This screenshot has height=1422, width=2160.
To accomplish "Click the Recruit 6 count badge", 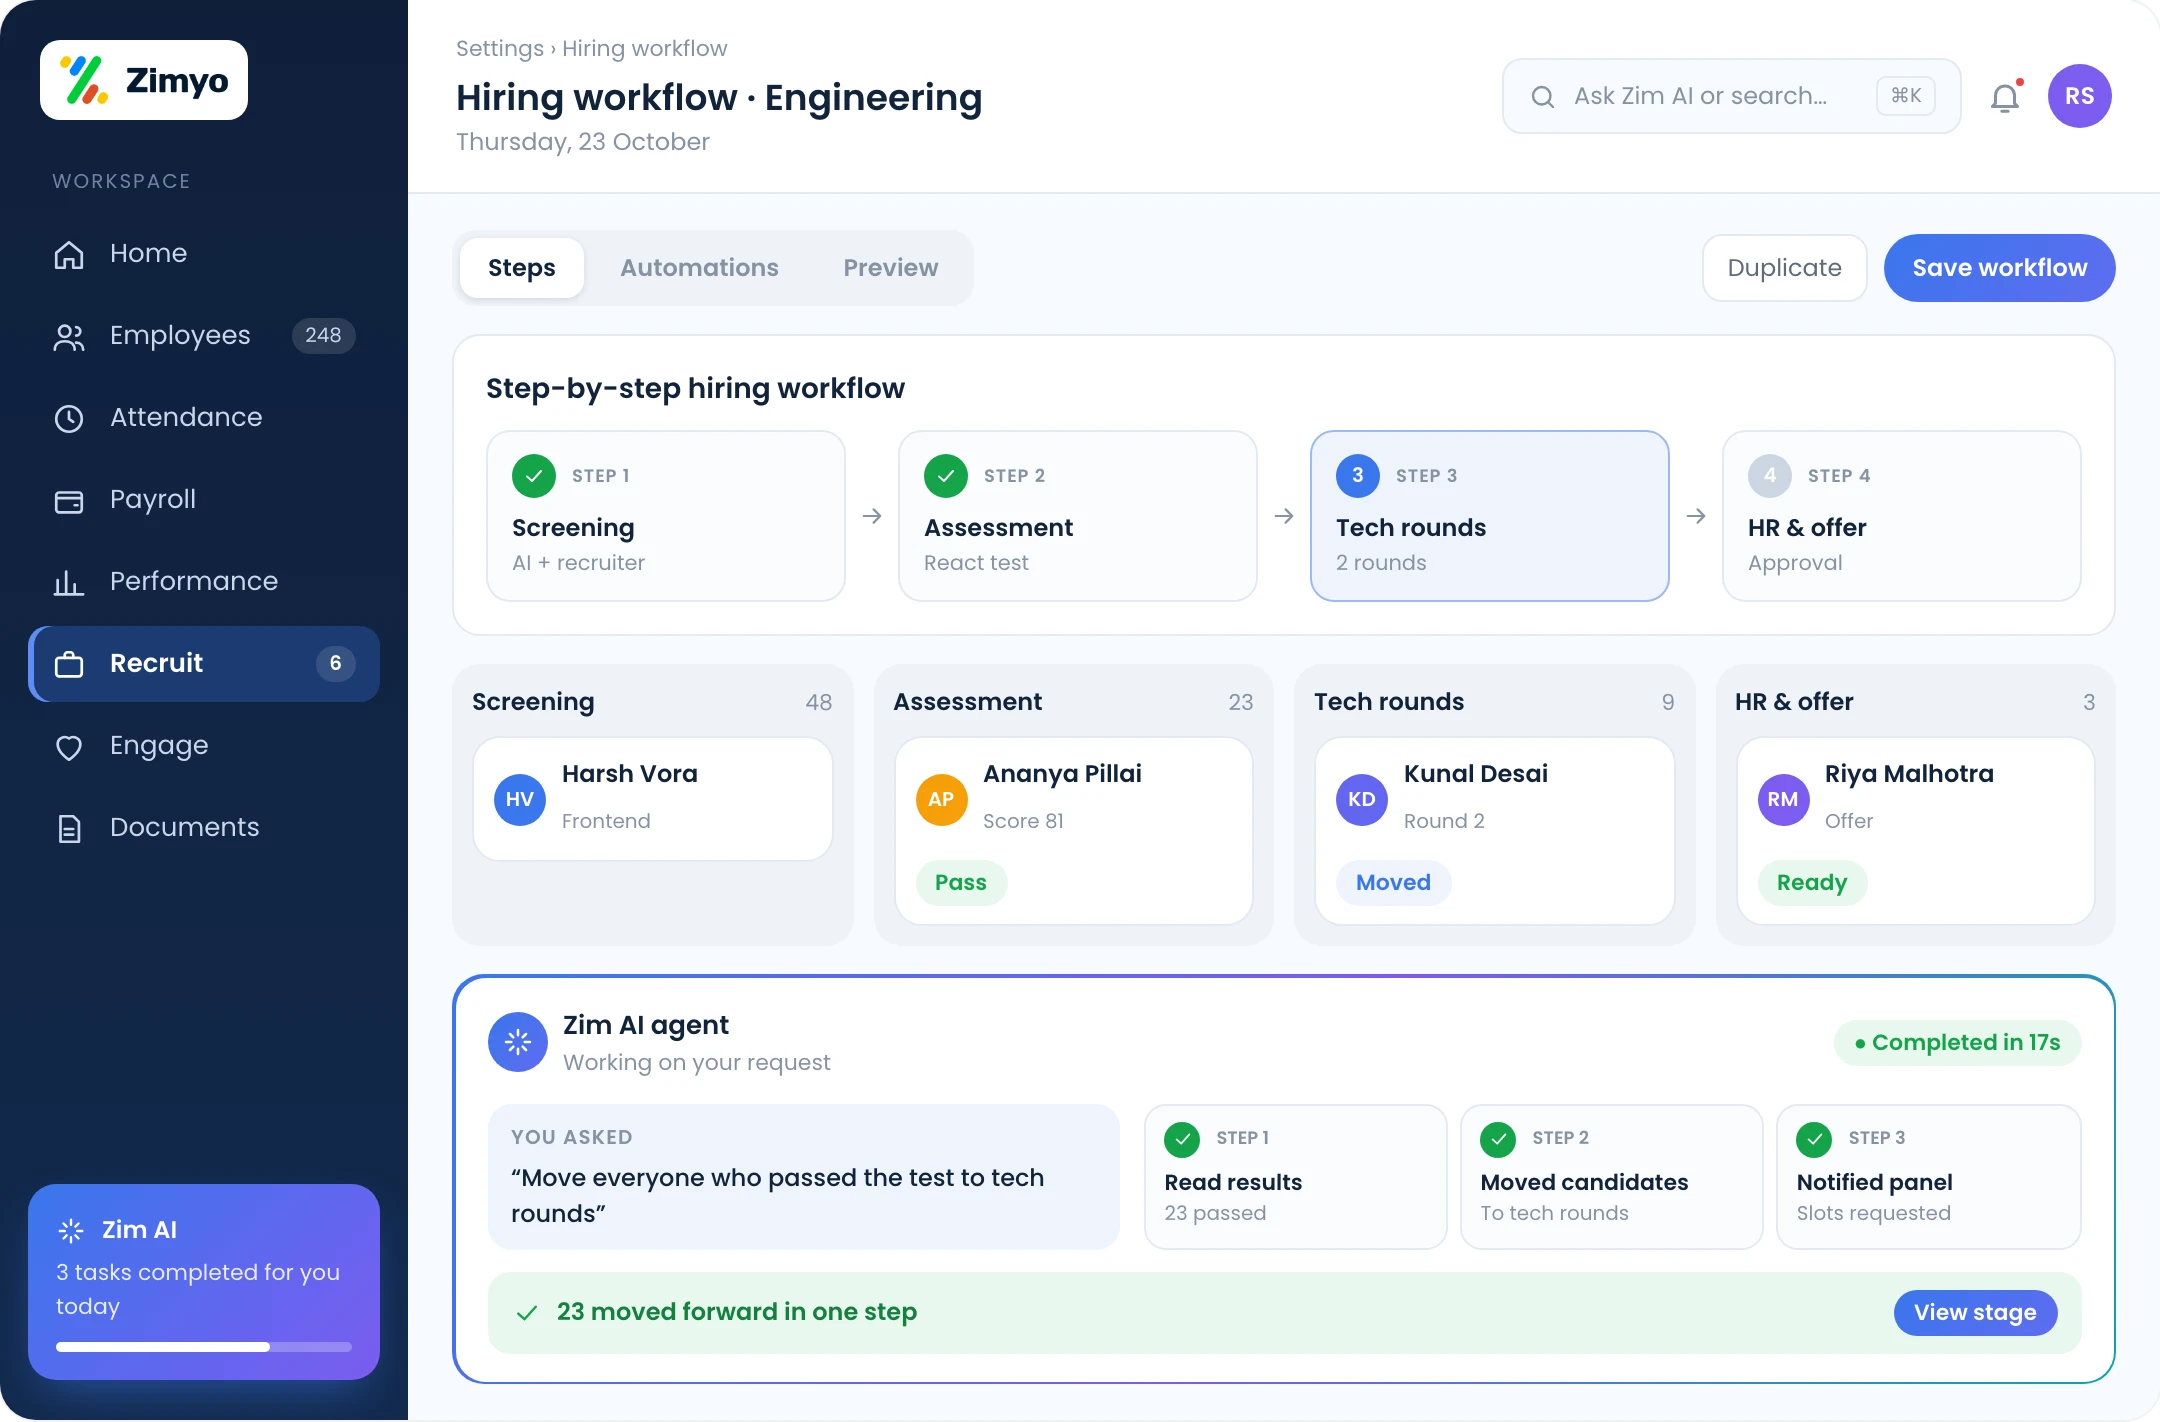I will click(335, 663).
